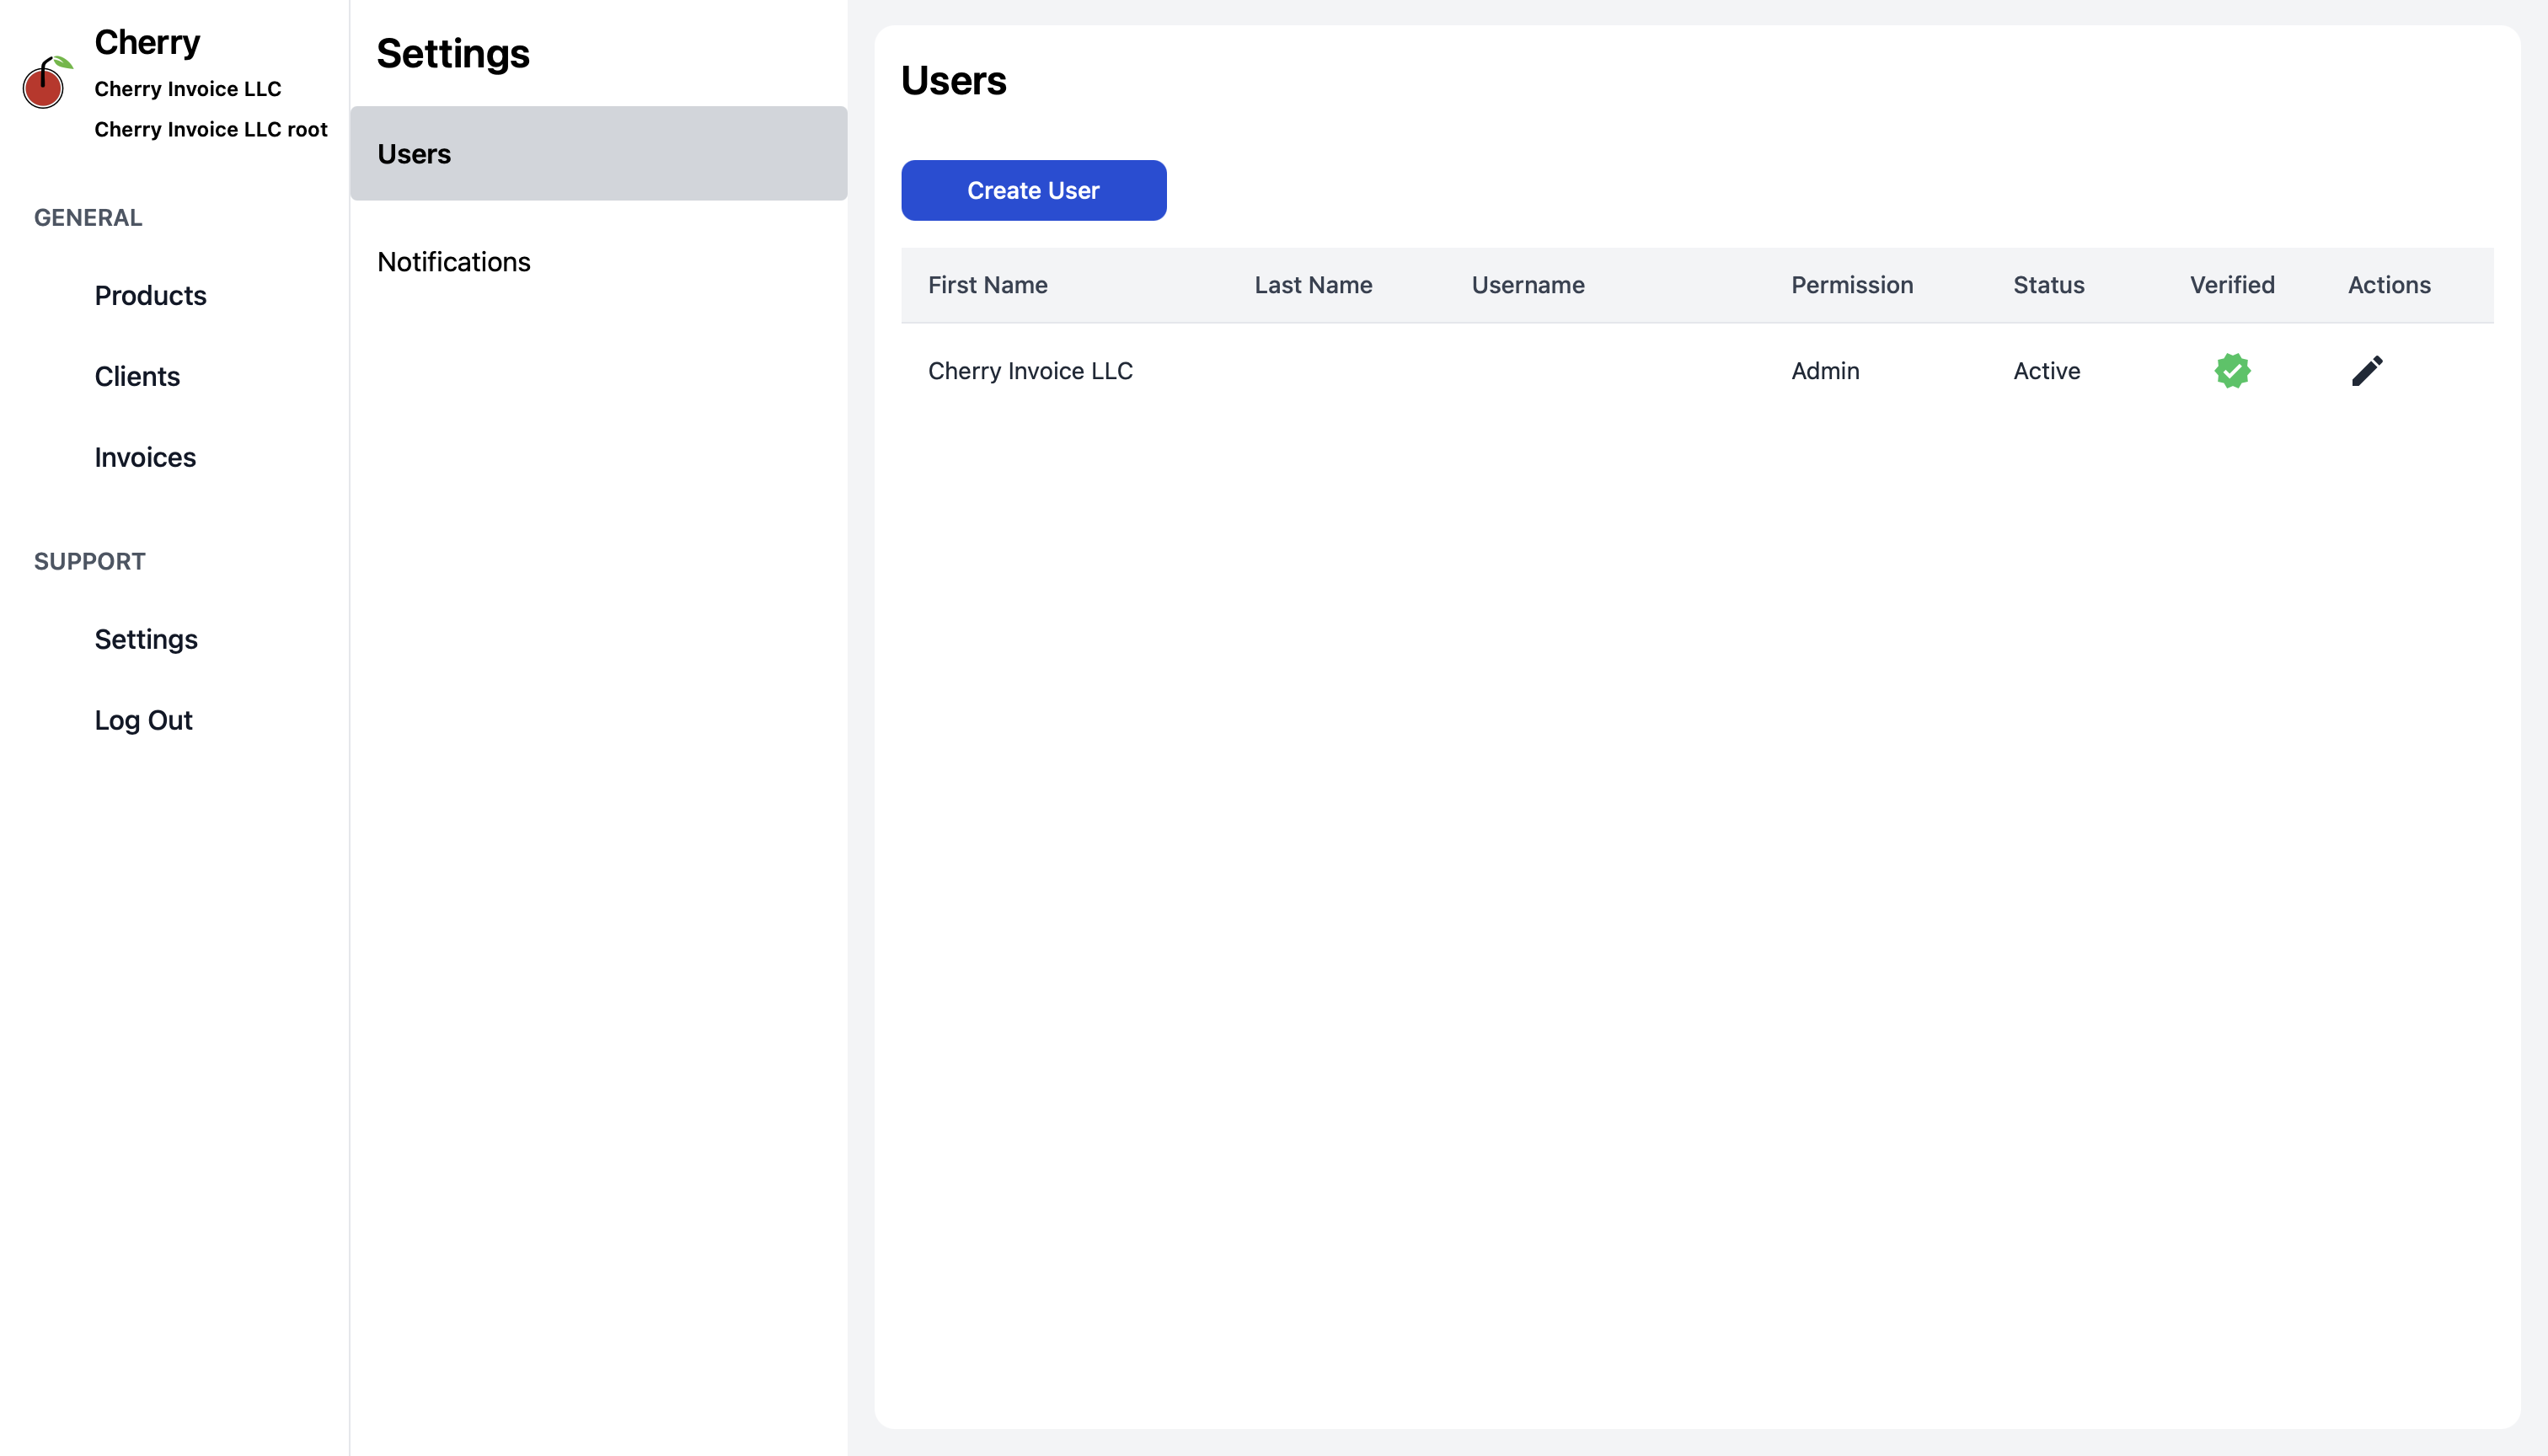
Task: Click the Users page heading
Action: (x=953, y=81)
